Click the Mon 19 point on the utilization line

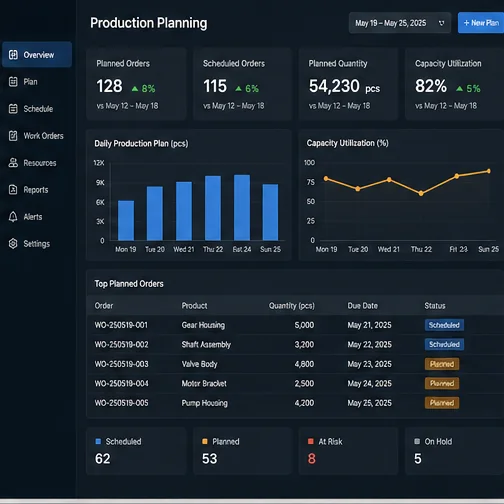coord(326,179)
